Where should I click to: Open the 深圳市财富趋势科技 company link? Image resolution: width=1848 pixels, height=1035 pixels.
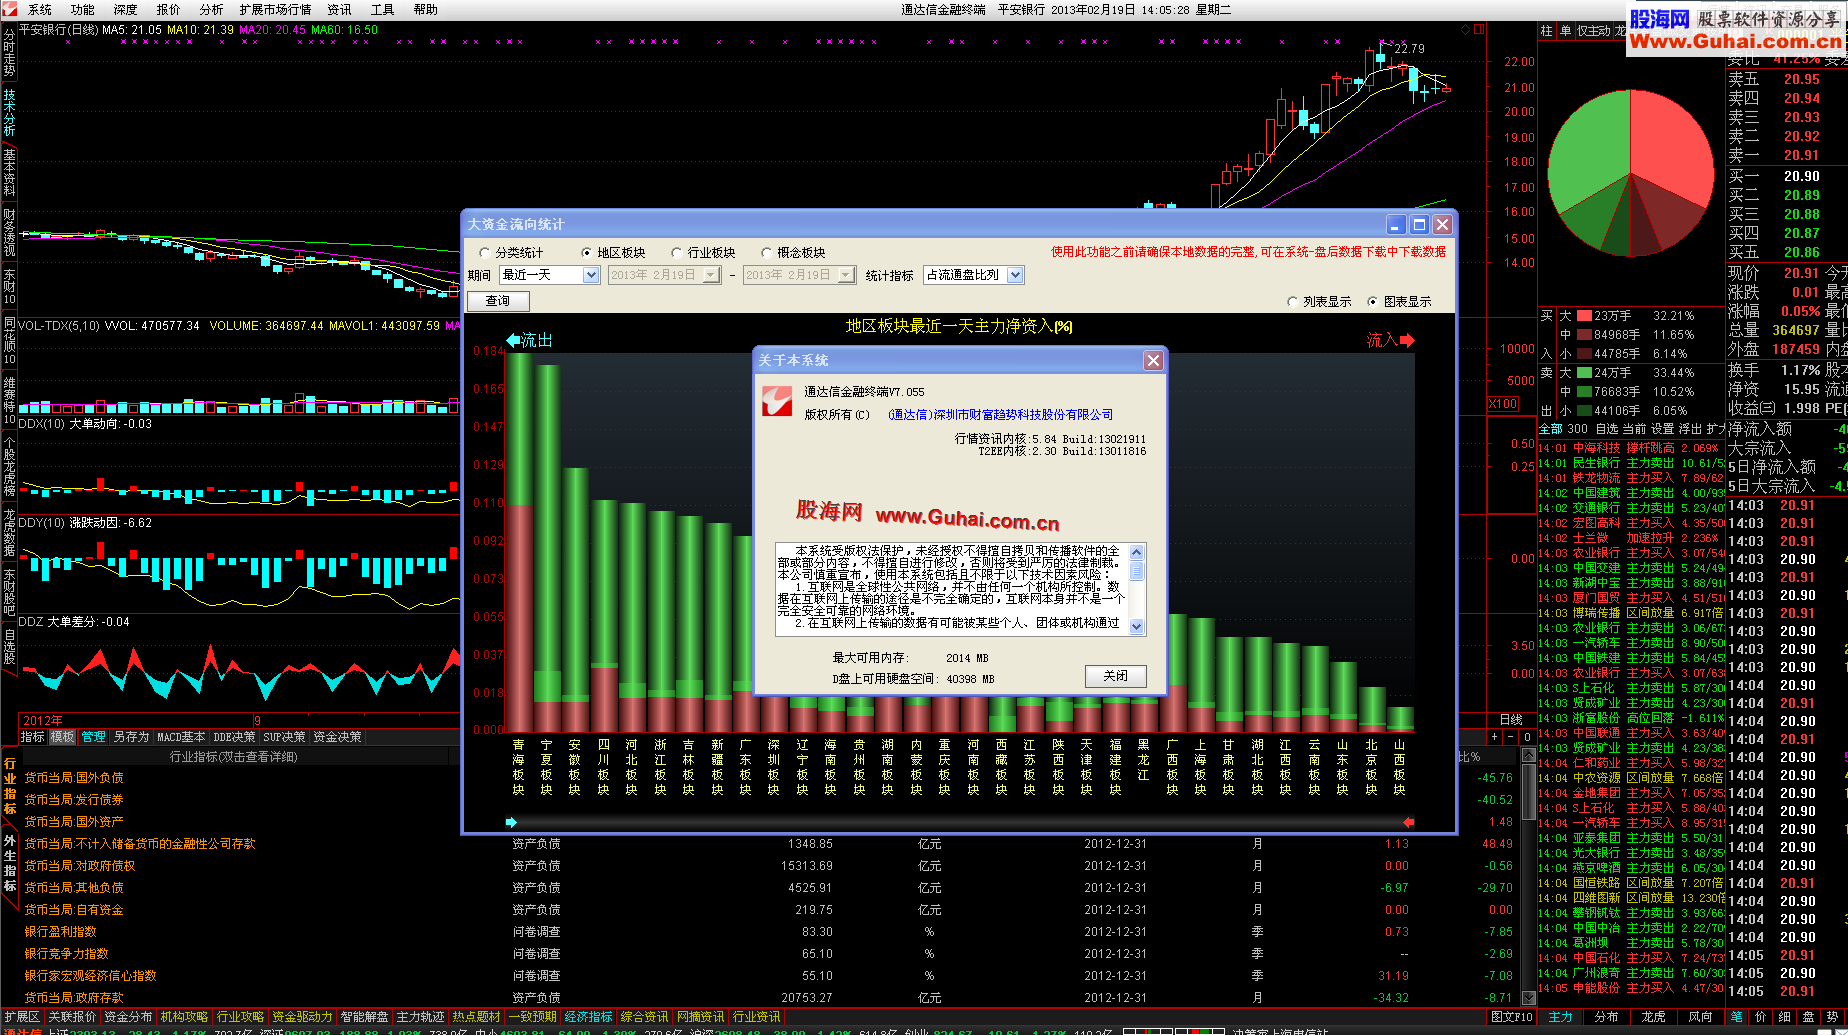[x=1000, y=415]
